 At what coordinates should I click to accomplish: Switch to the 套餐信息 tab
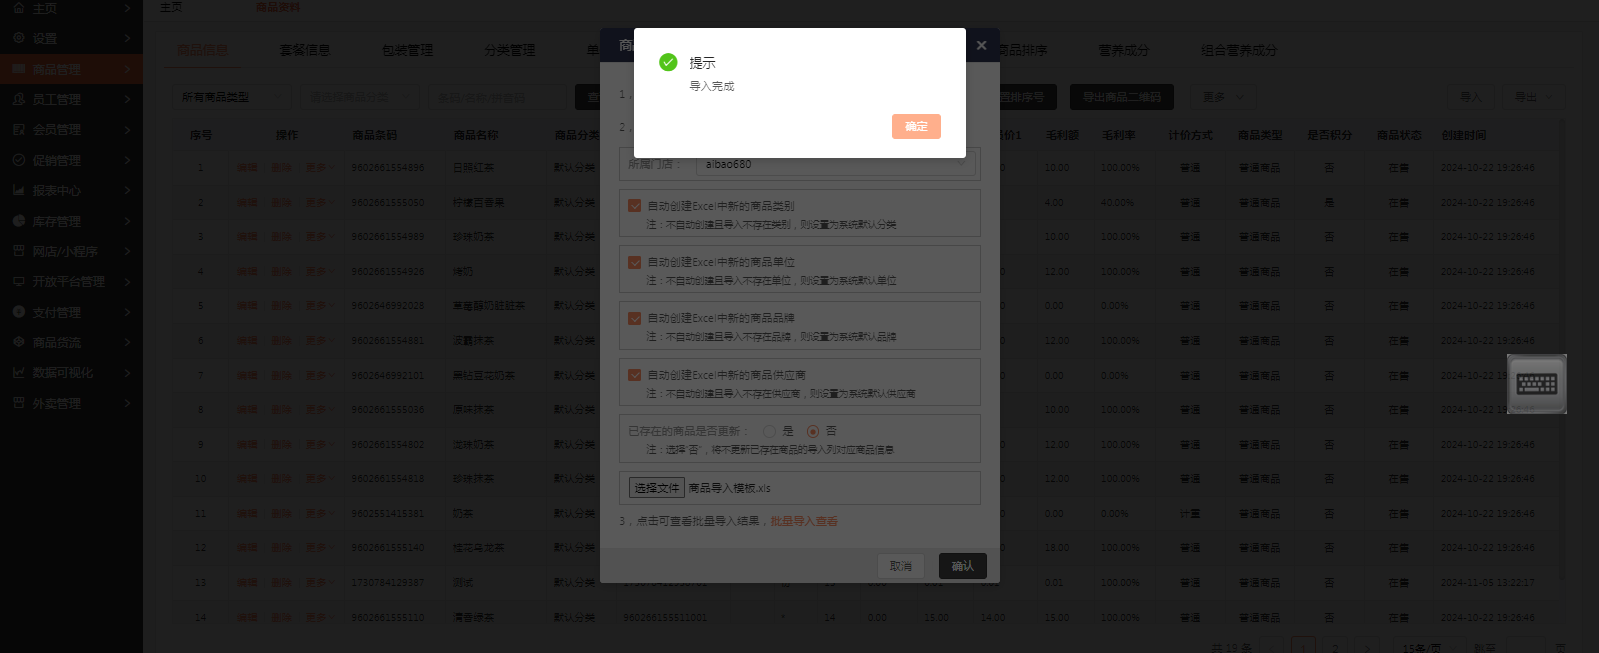(305, 50)
